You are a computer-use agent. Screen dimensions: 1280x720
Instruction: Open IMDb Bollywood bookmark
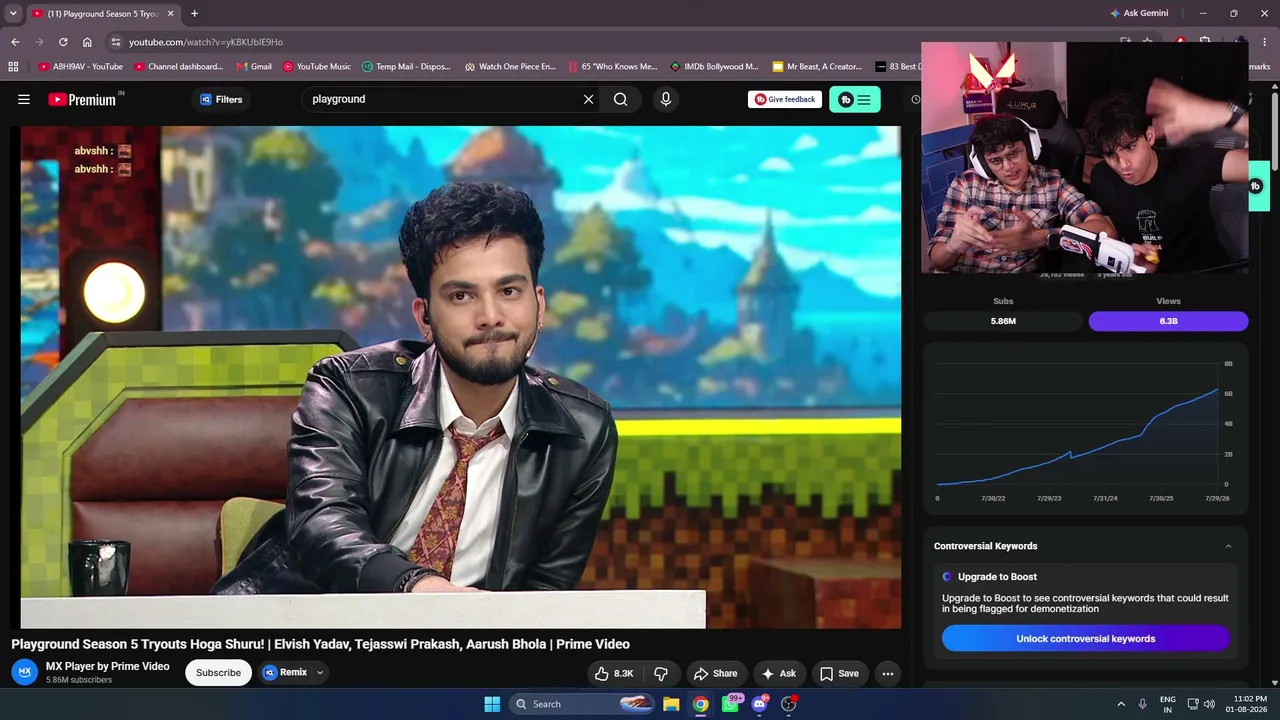click(714, 67)
